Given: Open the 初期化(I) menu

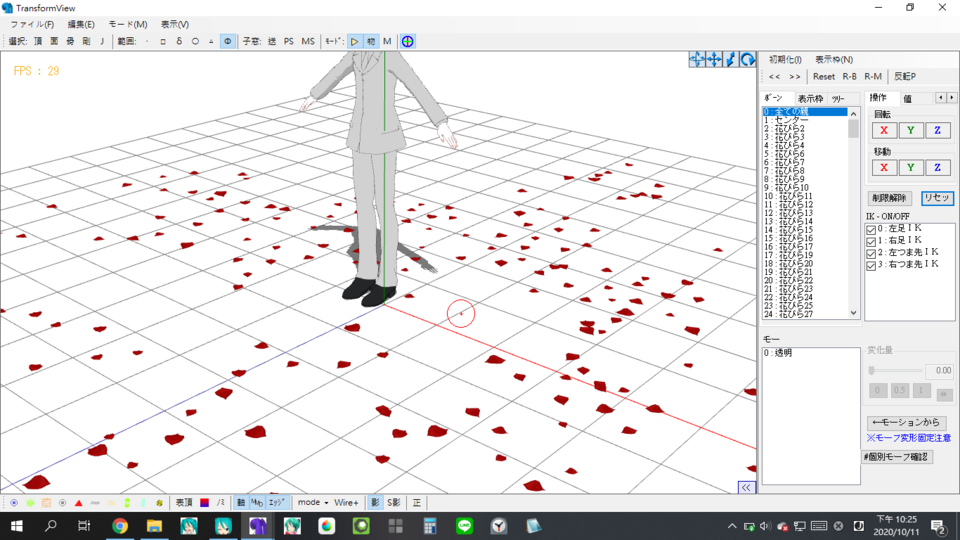Looking at the screenshot, I should (785, 59).
